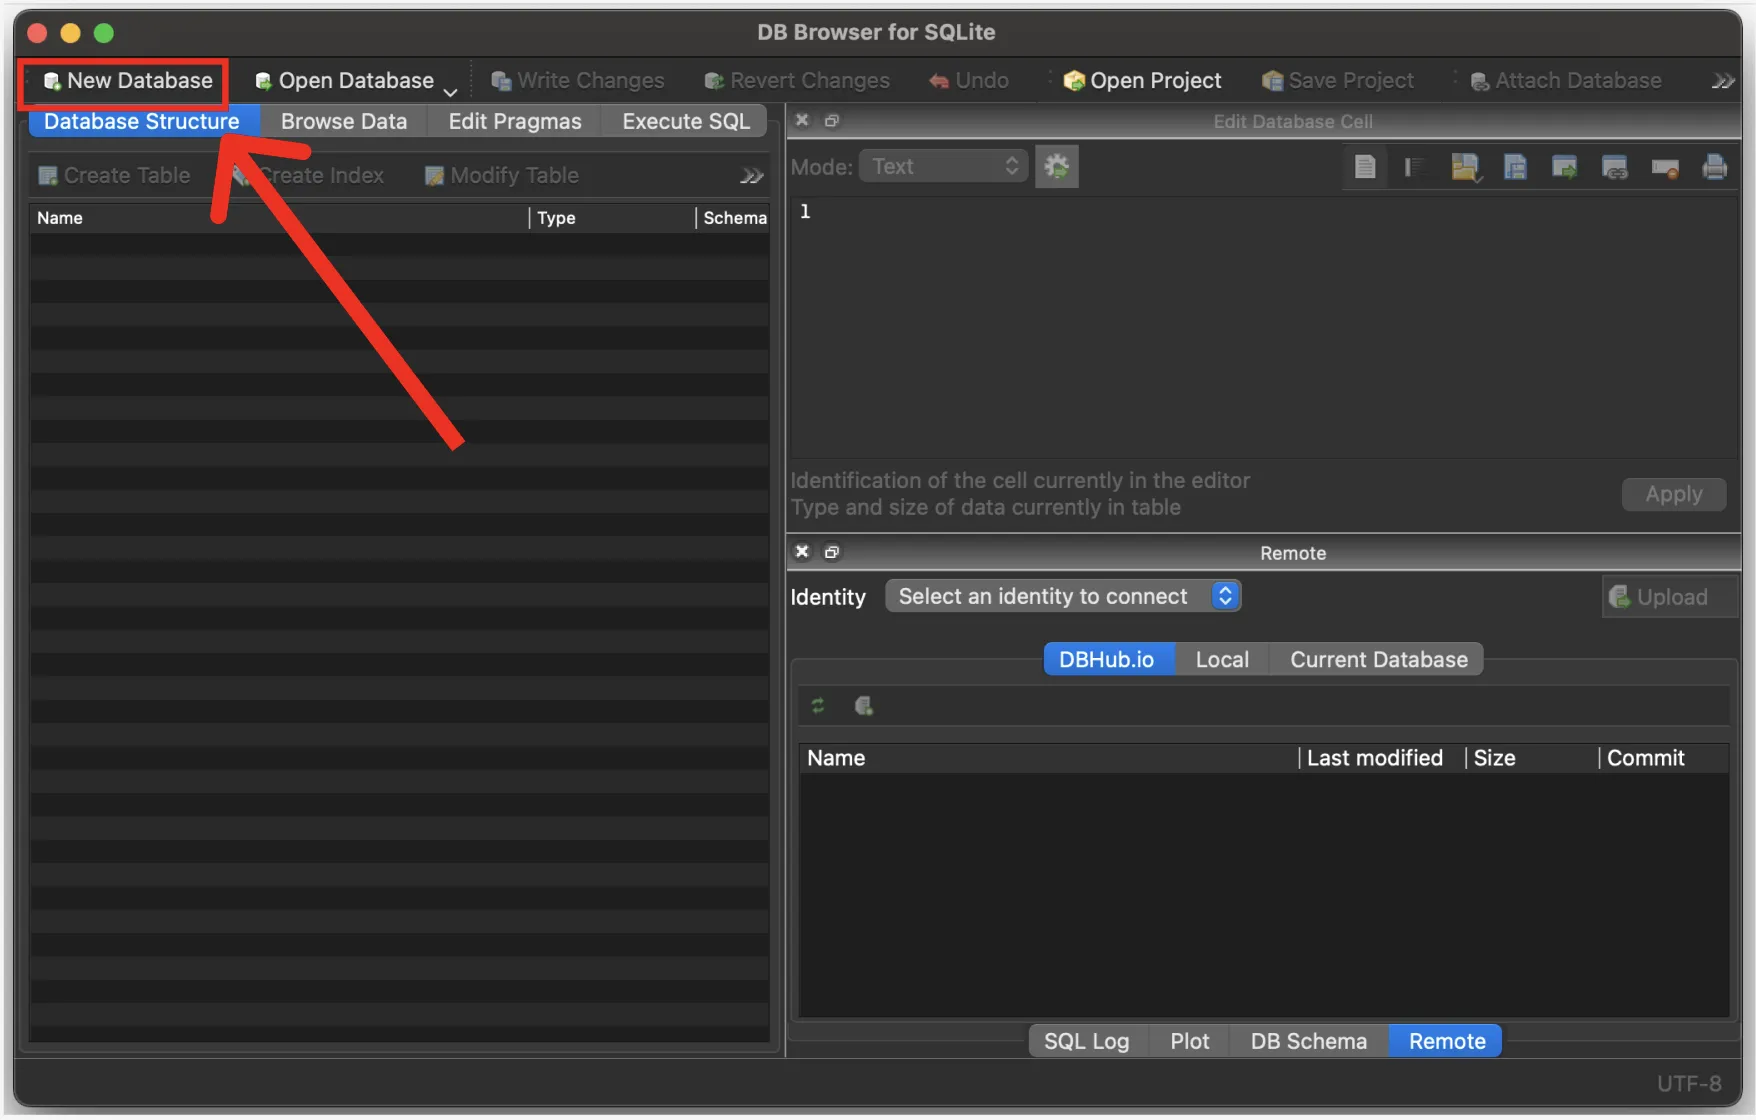Float the Remote dock panel
This screenshot has height=1120, width=1756.
pos(831,552)
